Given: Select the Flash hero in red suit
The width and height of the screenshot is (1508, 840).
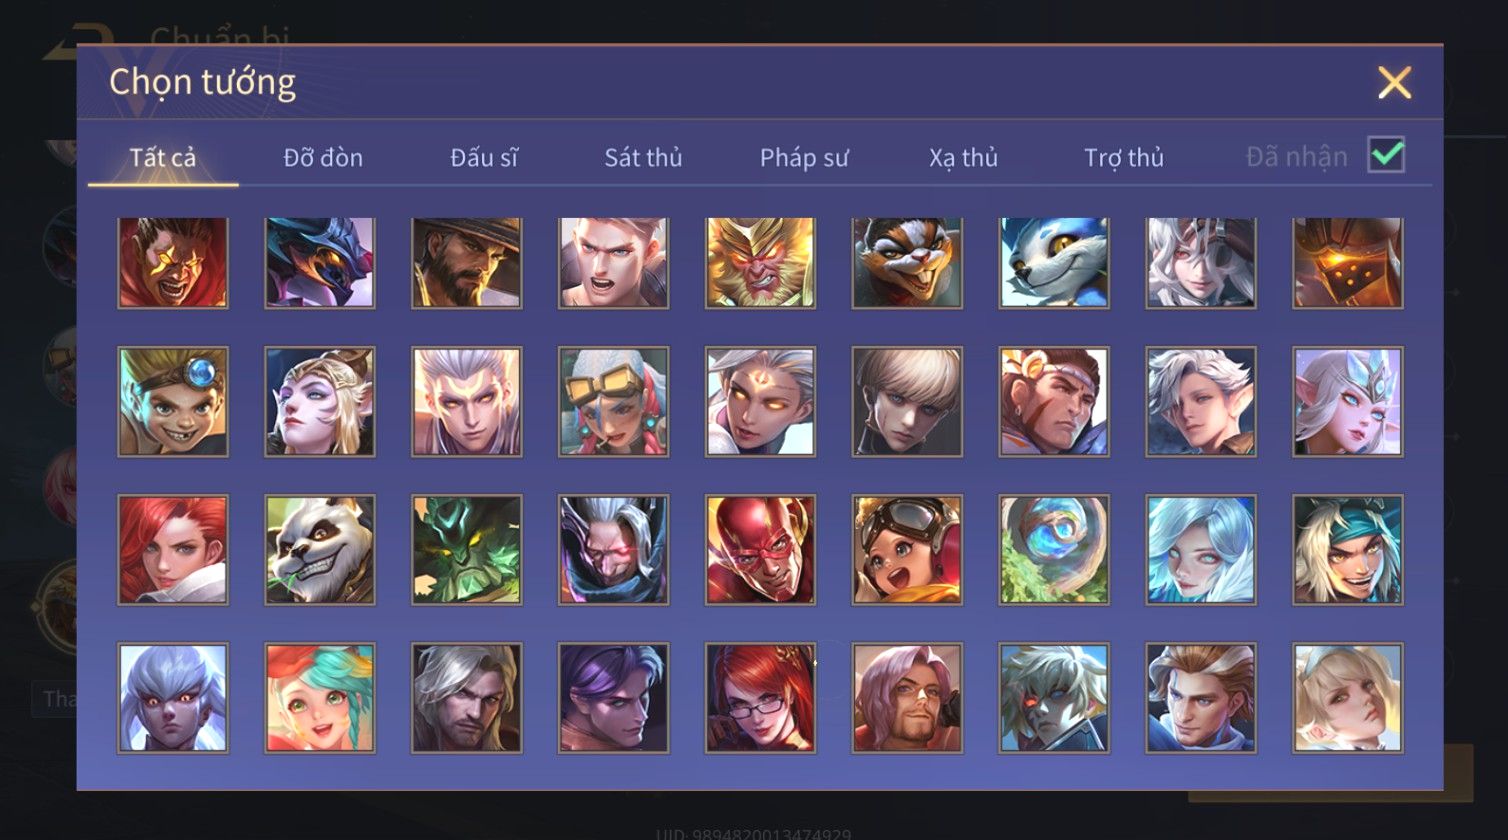Looking at the screenshot, I should pos(760,550).
